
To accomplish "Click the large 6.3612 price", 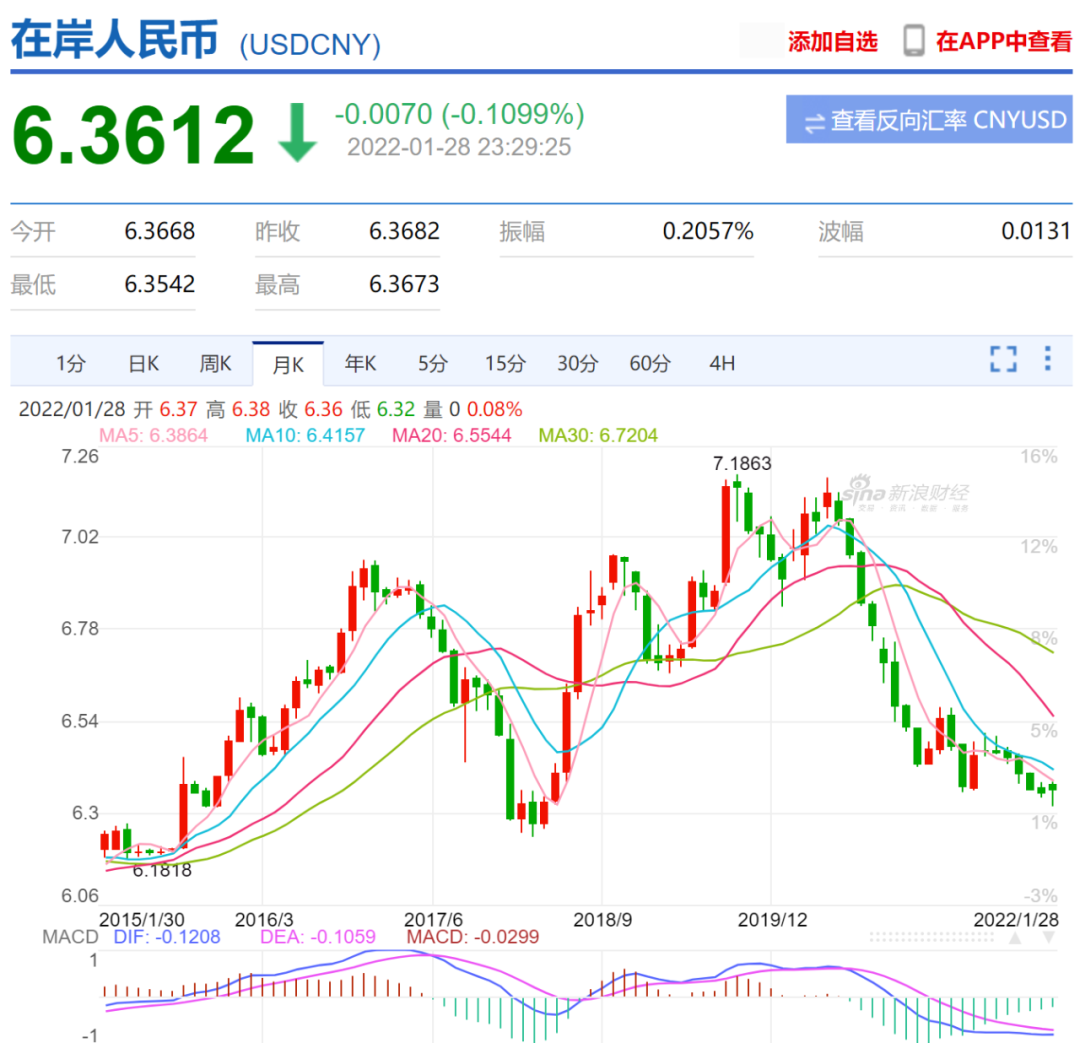I will tap(134, 134).
